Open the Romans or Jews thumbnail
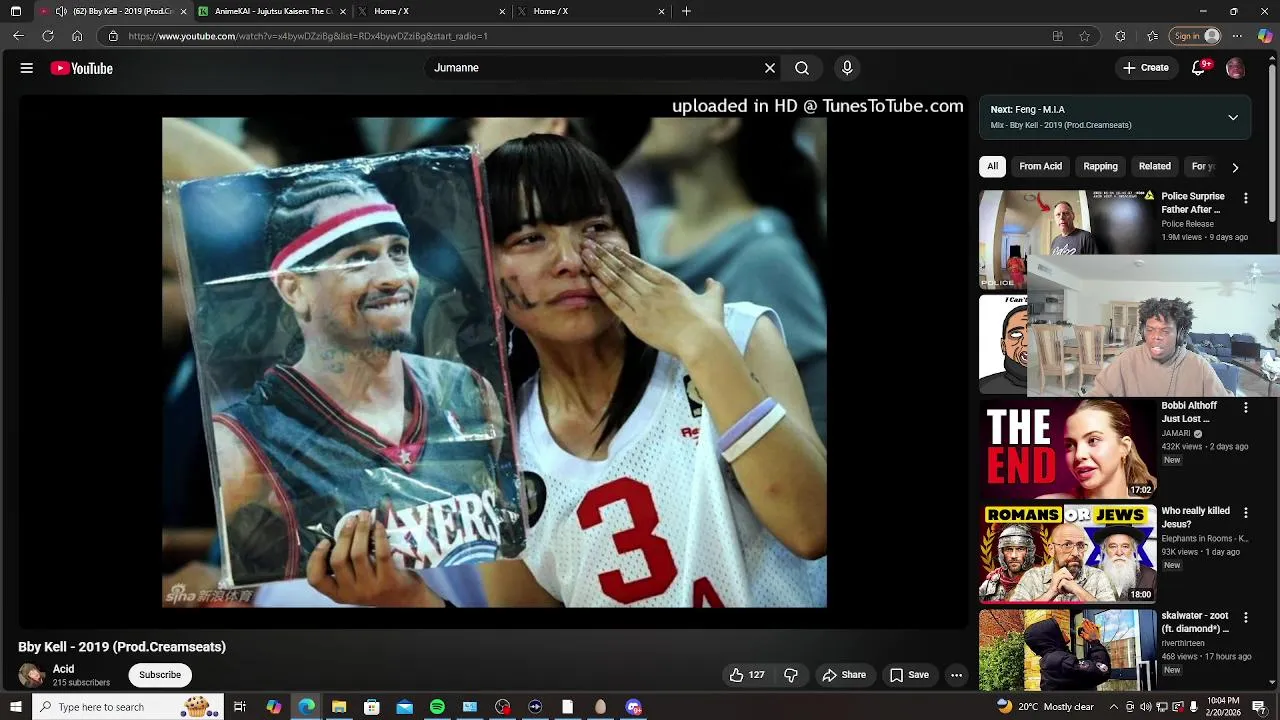The height and width of the screenshot is (720, 1280). [1067, 554]
